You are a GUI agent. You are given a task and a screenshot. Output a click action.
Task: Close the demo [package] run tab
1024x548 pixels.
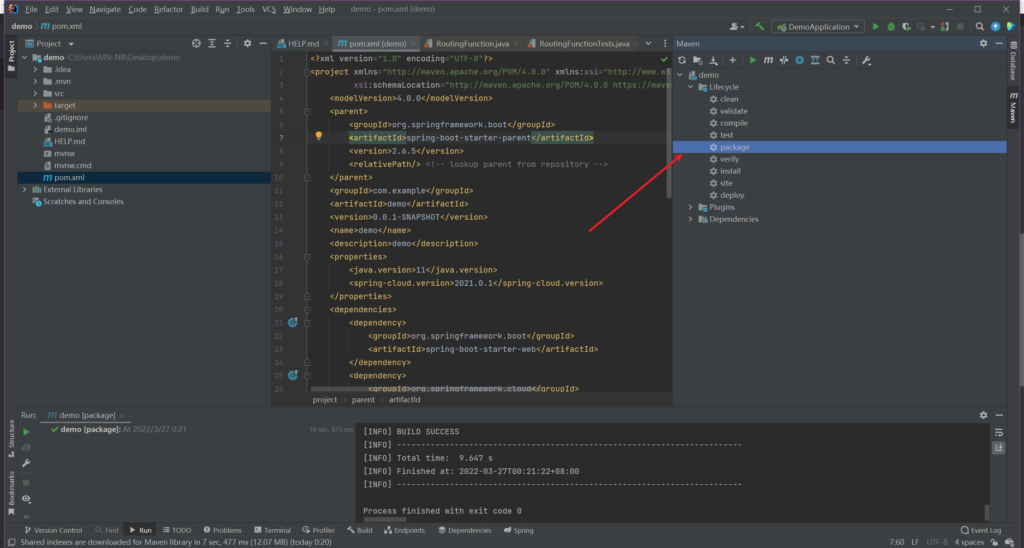point(122,415)
